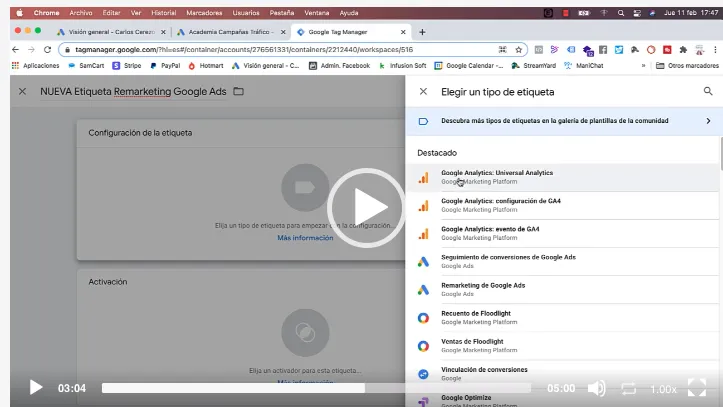Click the trigger placeholder icon in Activación

[x=305, y=332]
